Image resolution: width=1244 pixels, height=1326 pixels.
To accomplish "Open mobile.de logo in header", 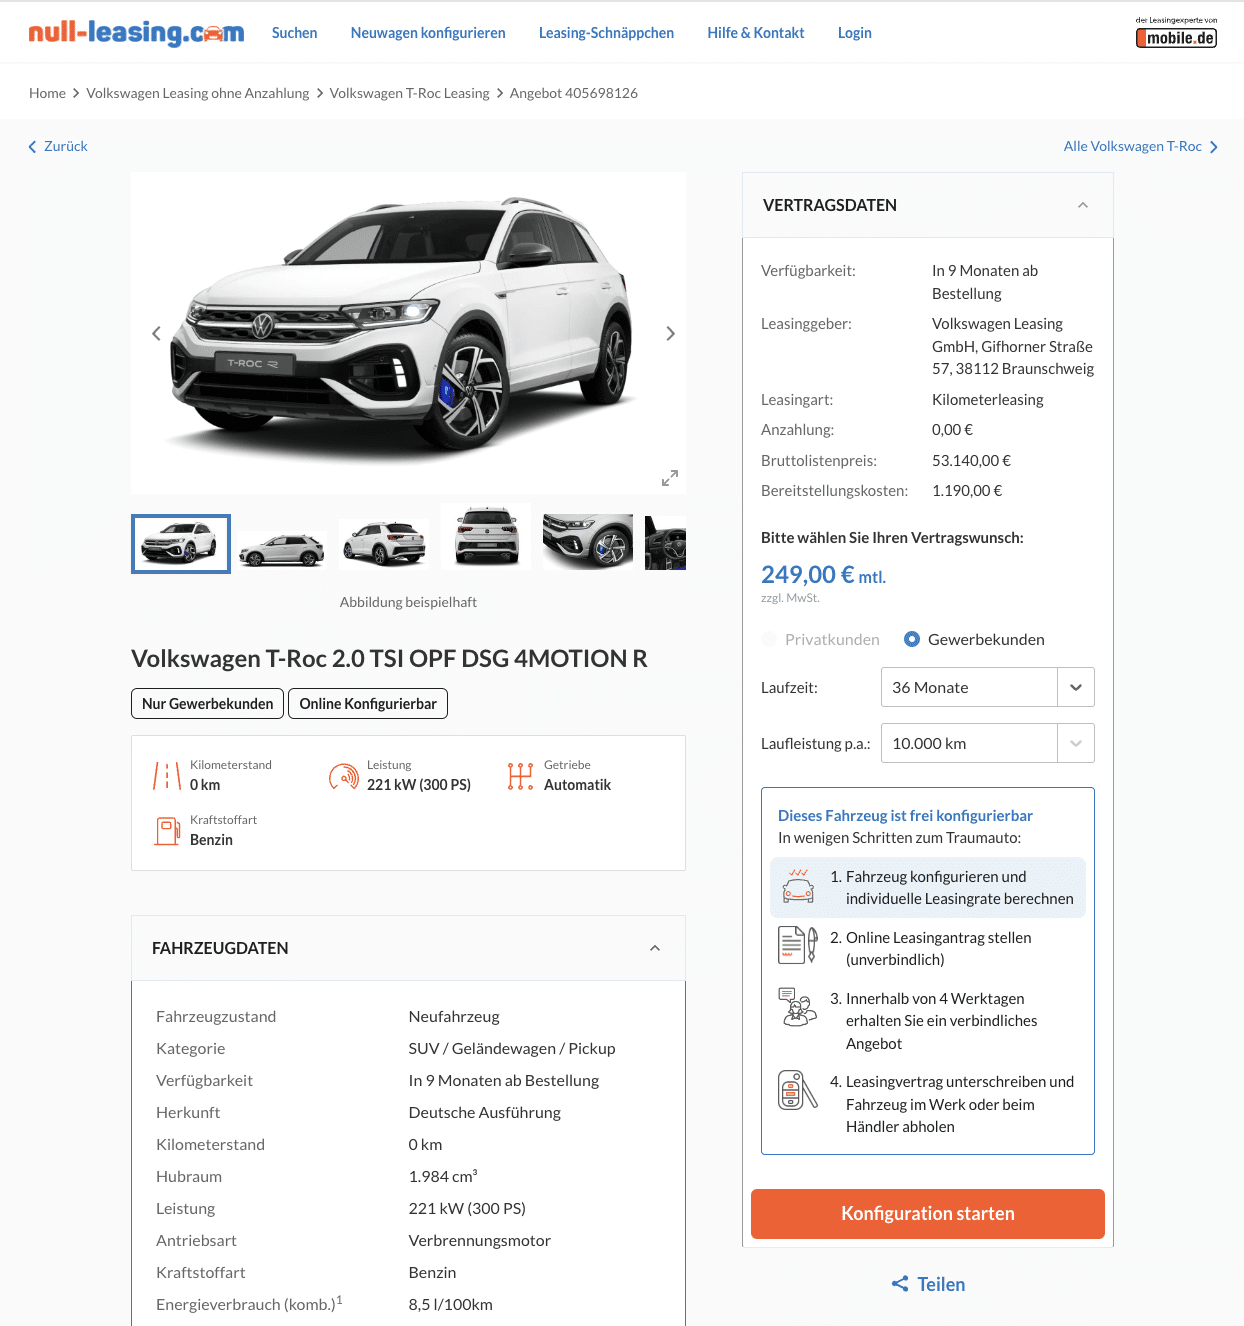I will coord(1176,33).
